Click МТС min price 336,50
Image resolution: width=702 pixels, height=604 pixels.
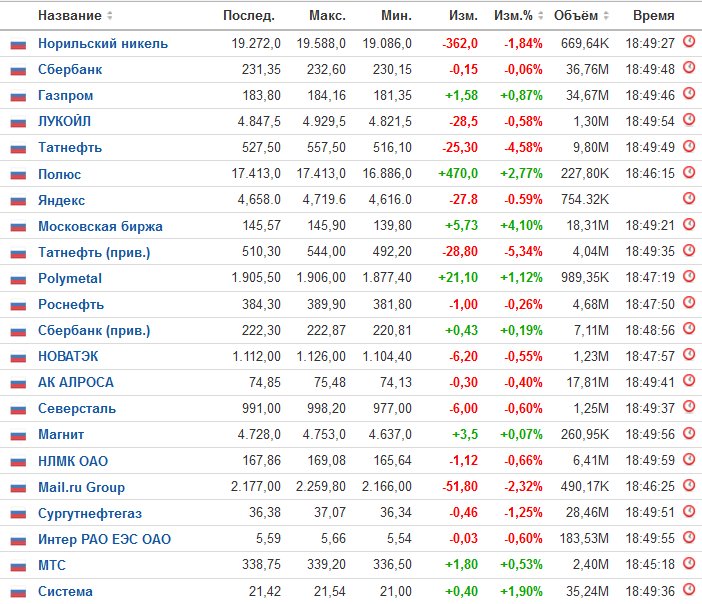[x=392, y=565]
